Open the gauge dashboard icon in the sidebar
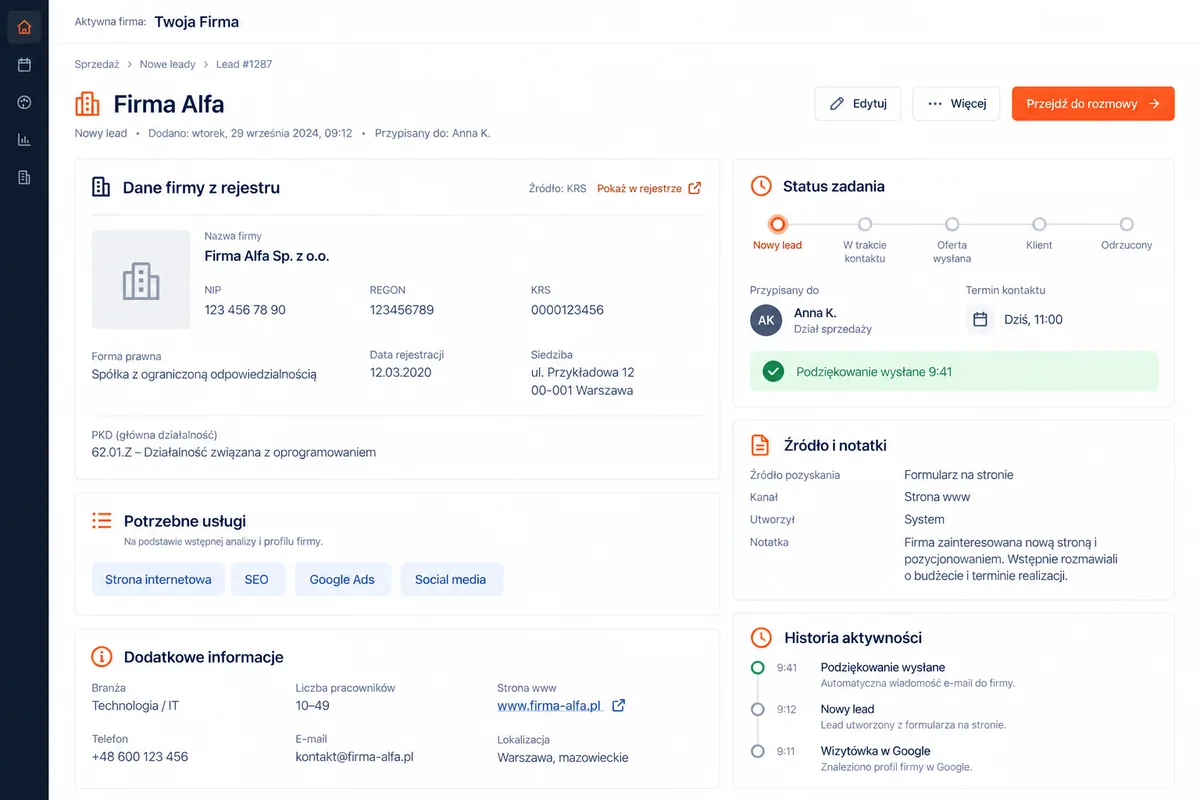 (x=24, y=102)
